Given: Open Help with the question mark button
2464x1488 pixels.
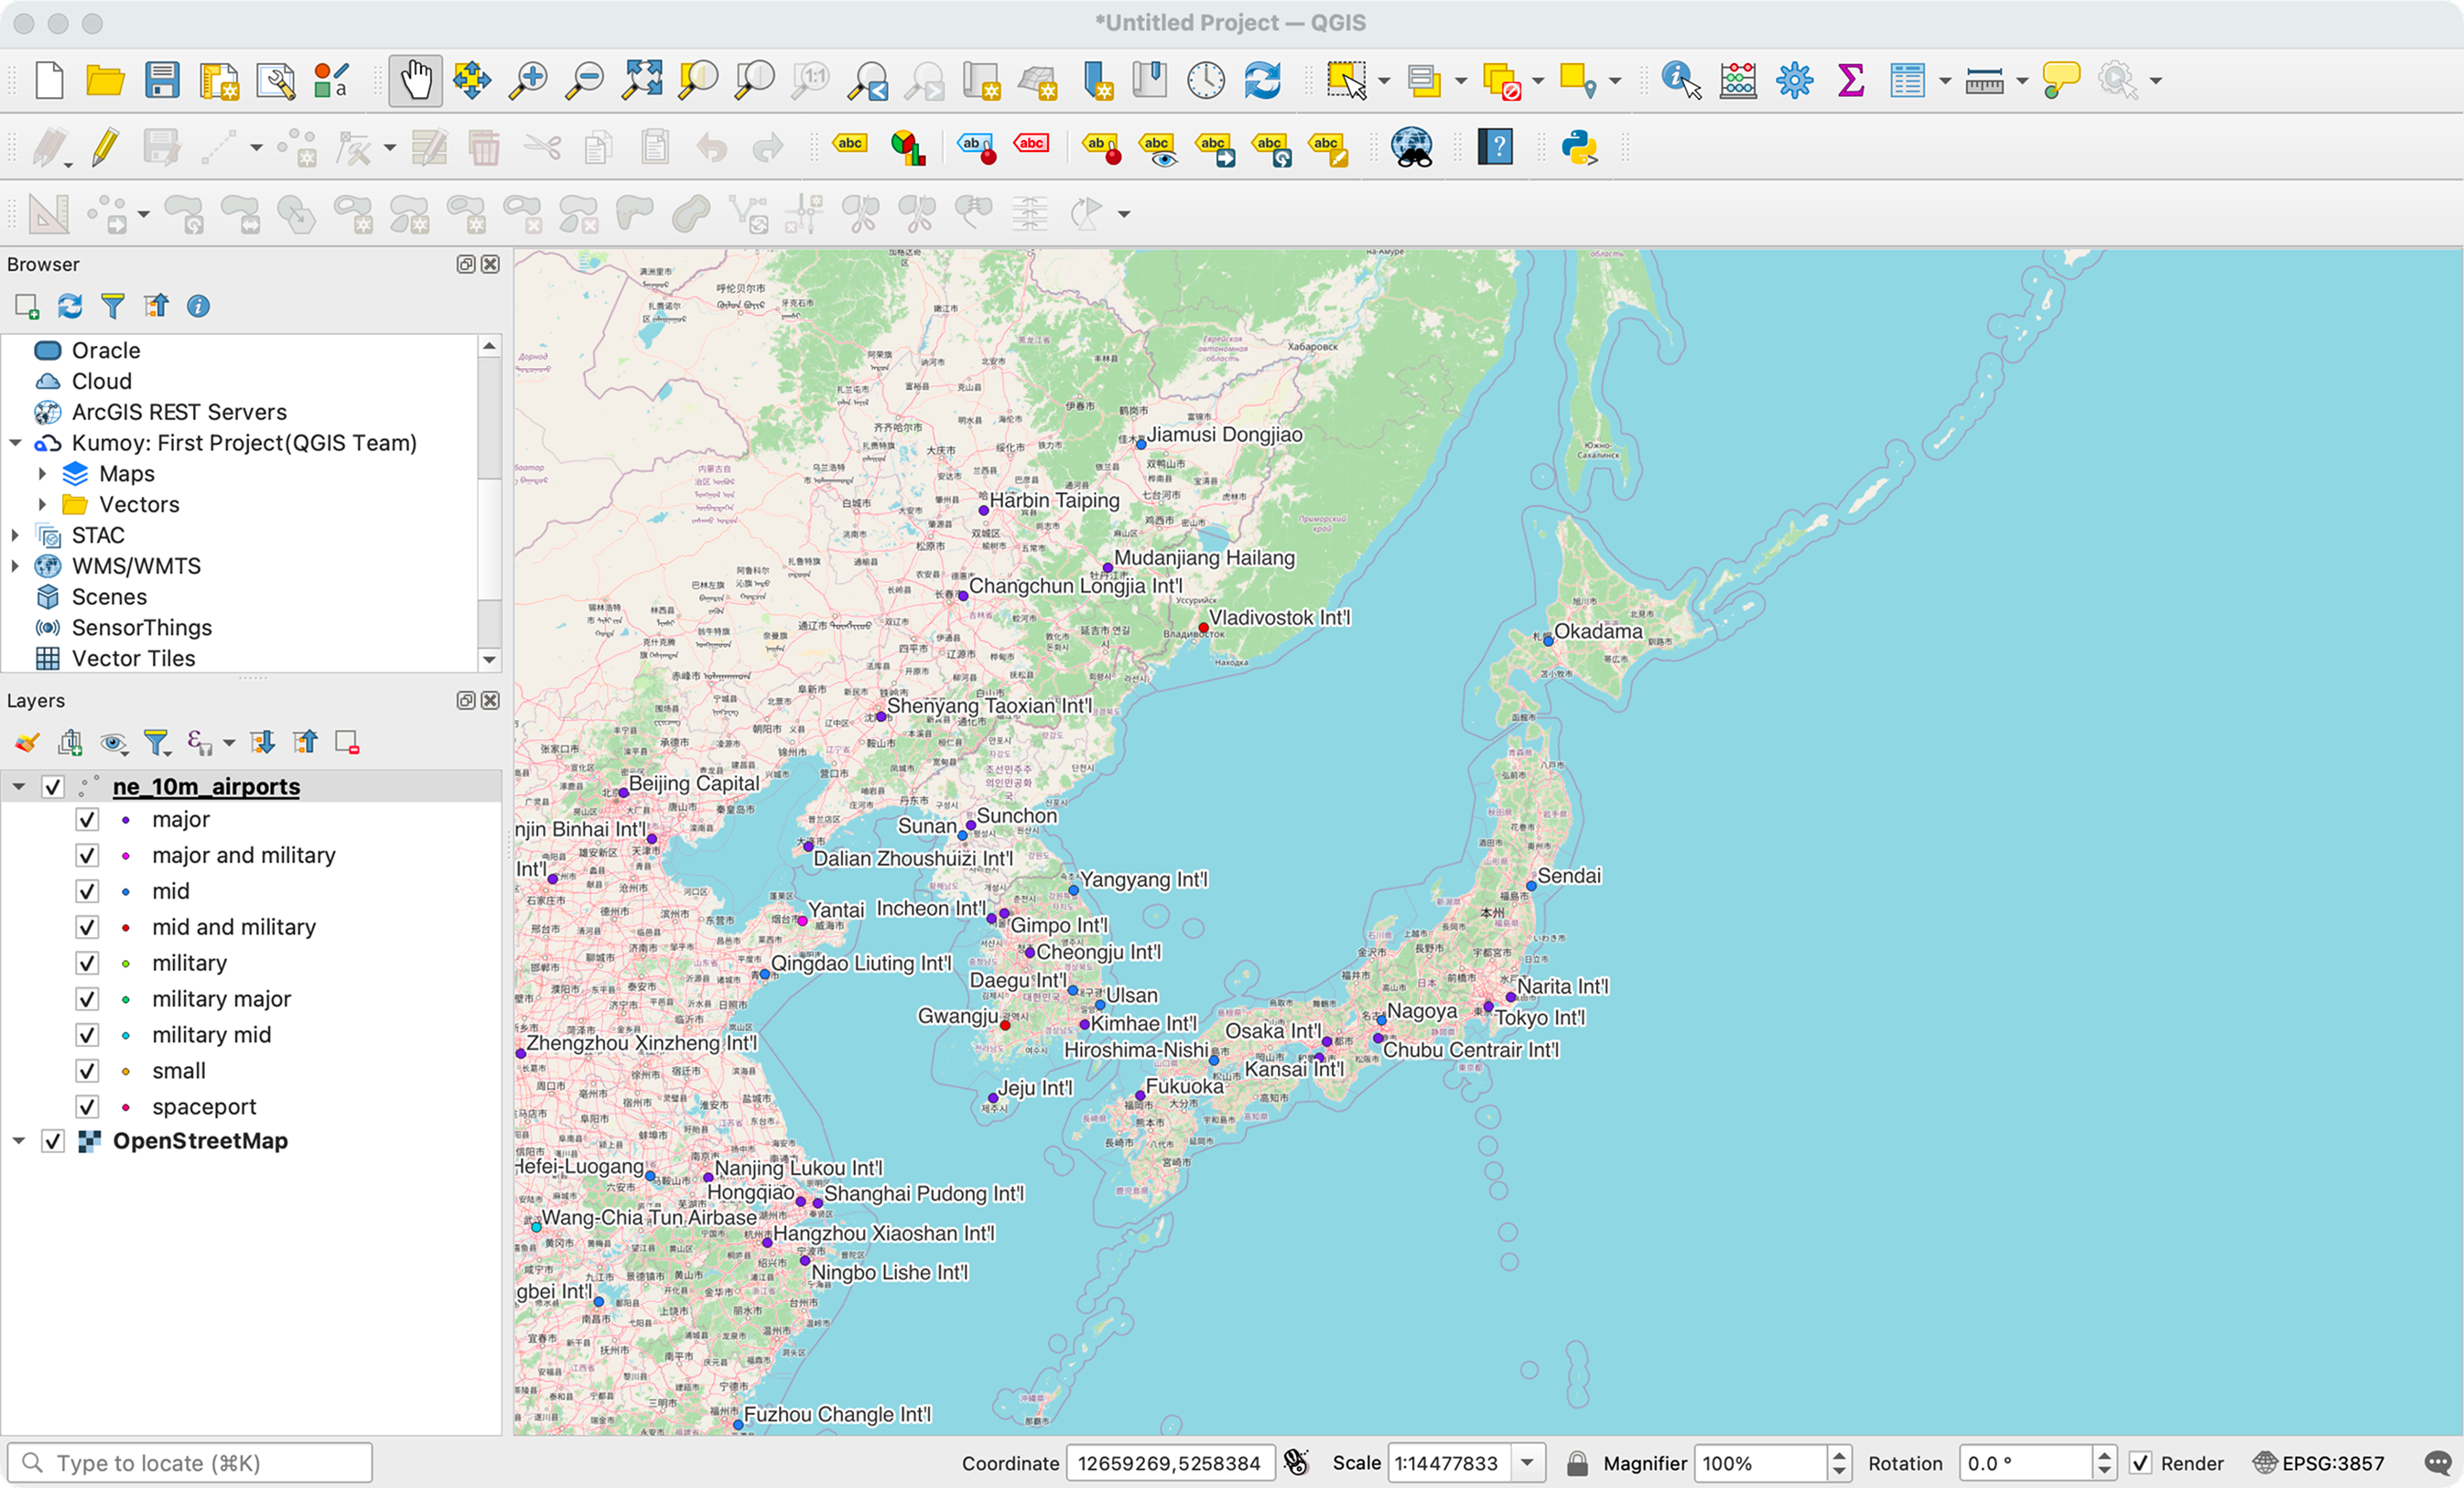Looking at the screenshot, I should click(x=1495, y=148).
